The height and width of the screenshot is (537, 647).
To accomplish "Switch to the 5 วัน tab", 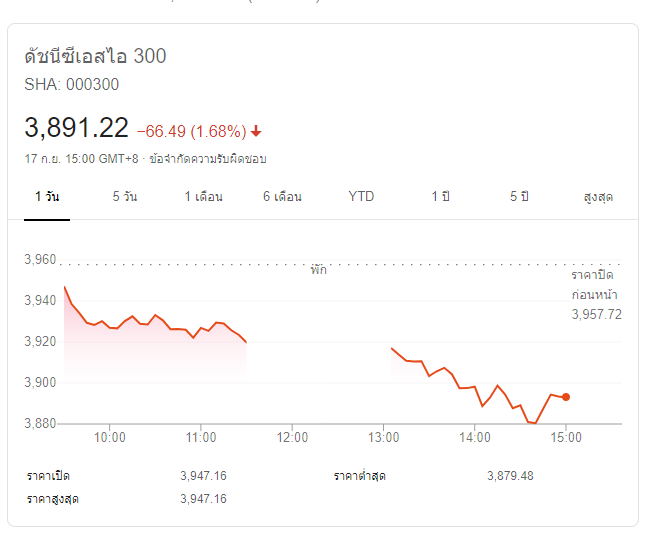I will click(125, 197).
